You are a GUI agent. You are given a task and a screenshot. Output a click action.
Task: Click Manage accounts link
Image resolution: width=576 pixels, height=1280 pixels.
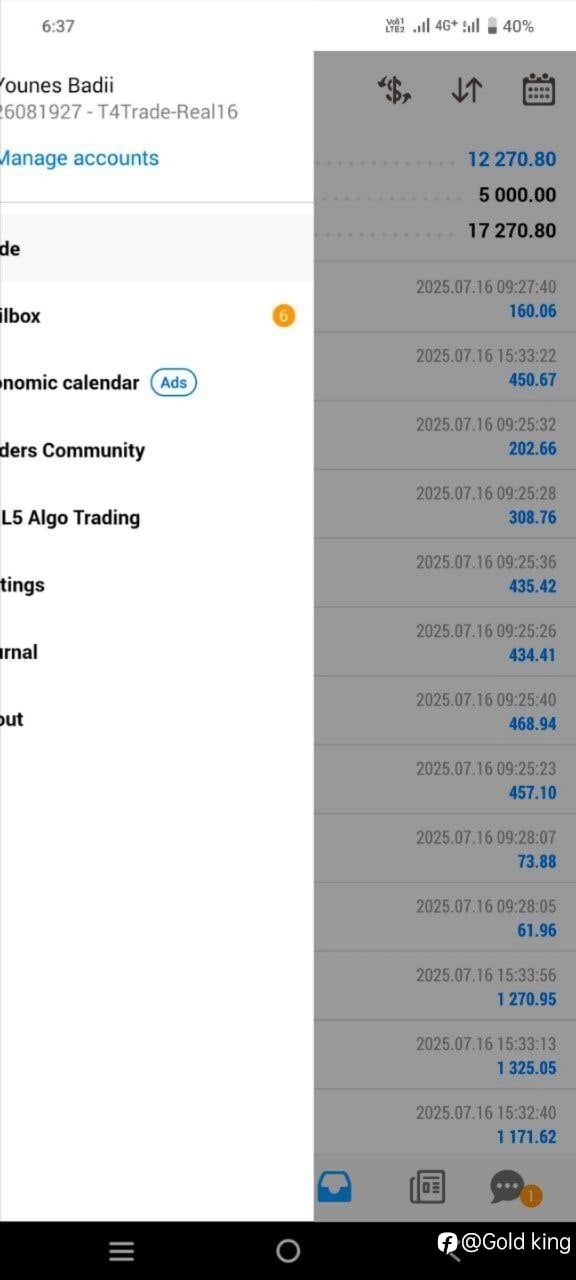pyautogui.click(x=79, y=158)
